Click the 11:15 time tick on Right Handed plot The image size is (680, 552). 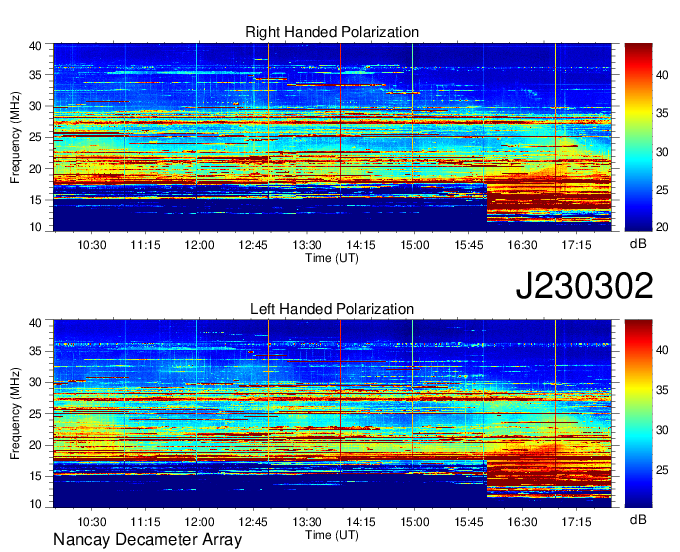[x=145, y=245]
